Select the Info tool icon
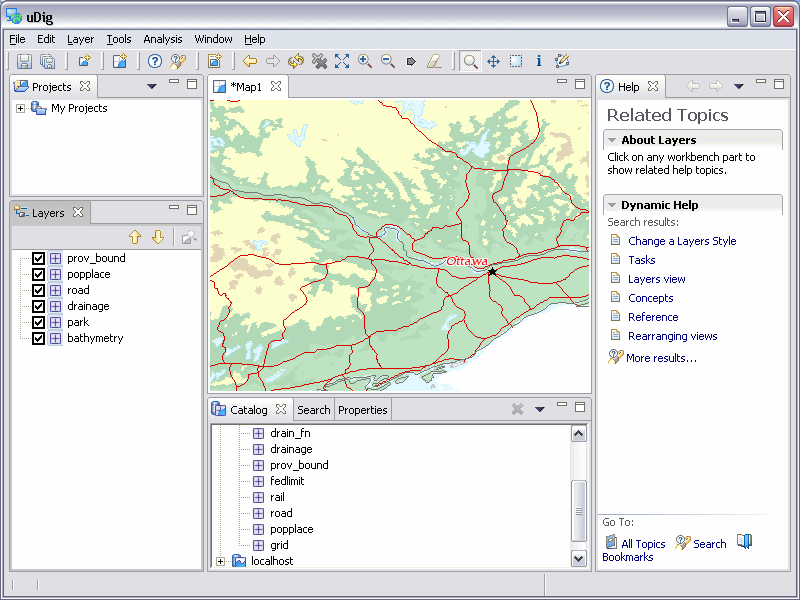The height and width of the screenshot is (600, 800). tap(539, 61)
